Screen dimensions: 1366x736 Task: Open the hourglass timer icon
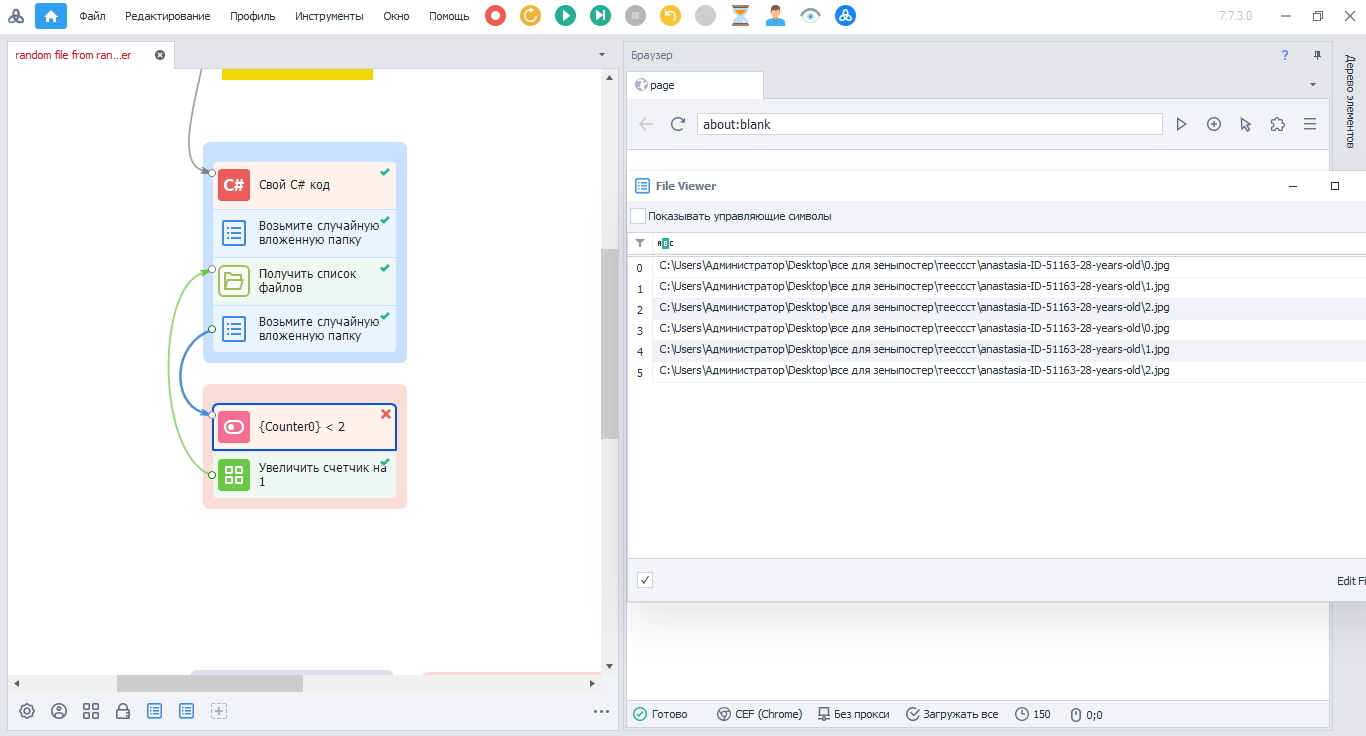click(740, 15)
